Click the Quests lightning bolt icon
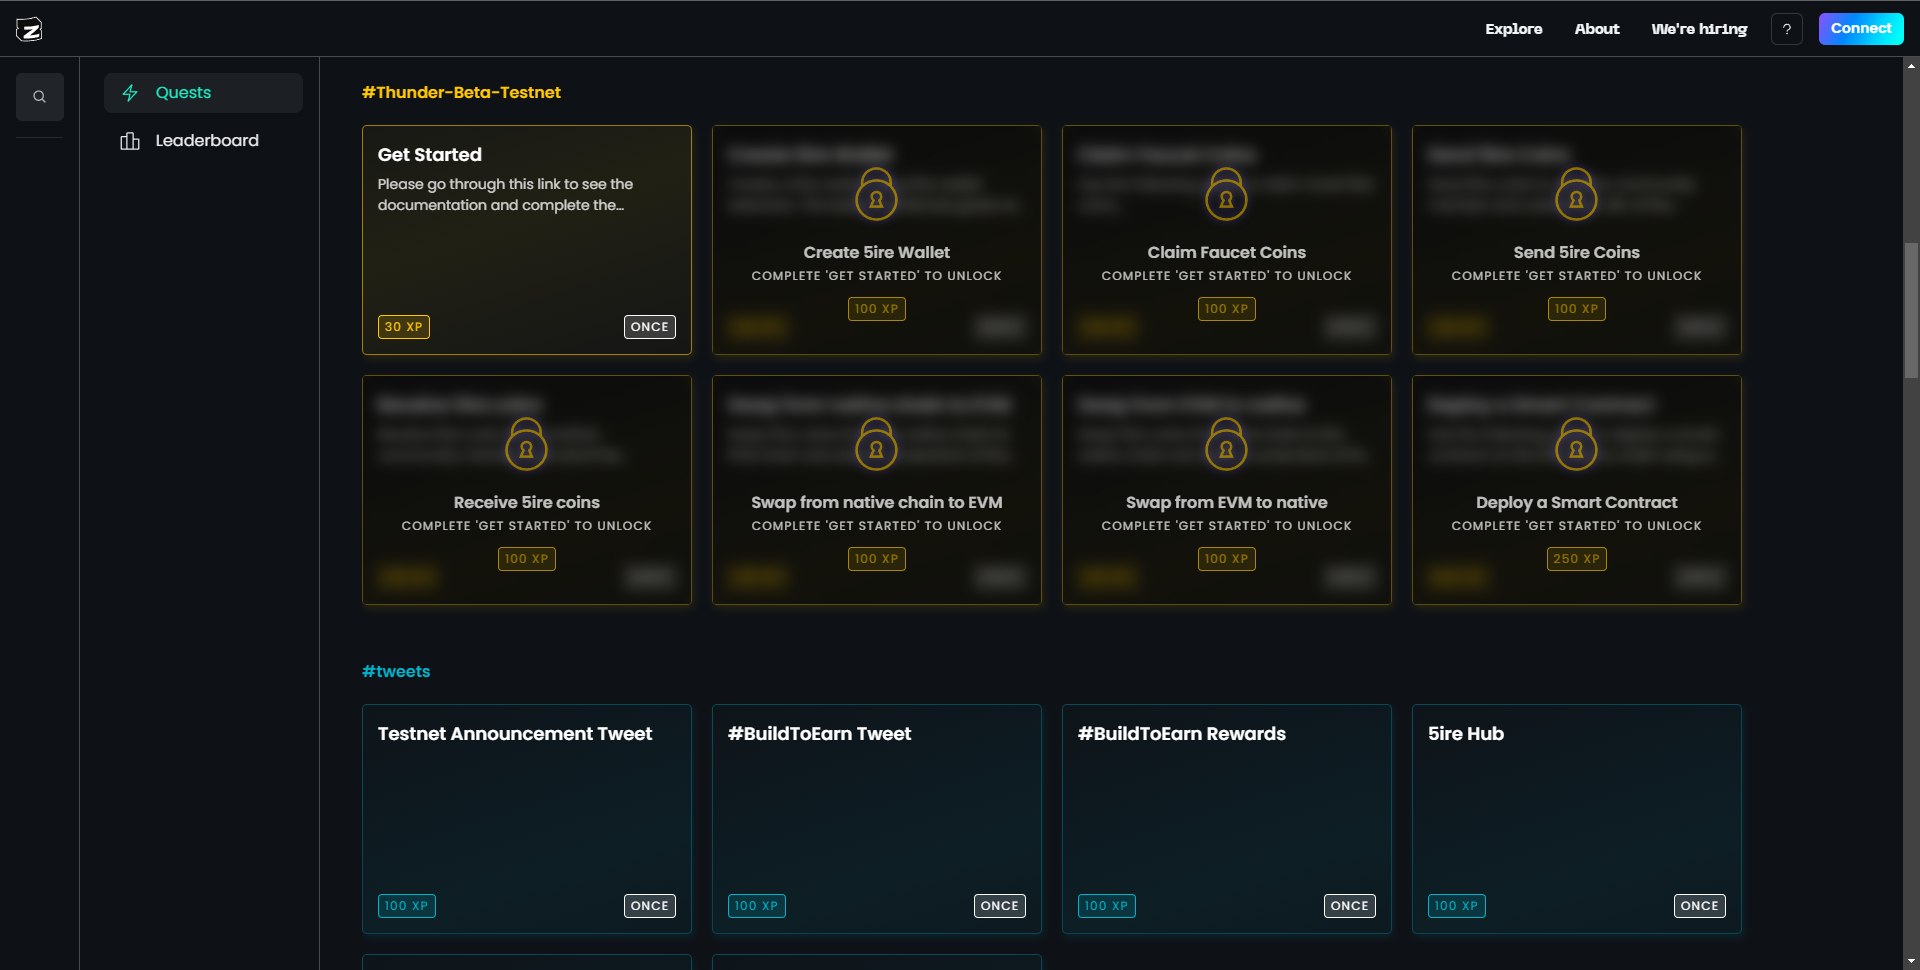Image resolution: width=1920 pixels, height=970 pixels. pos(130,93)
